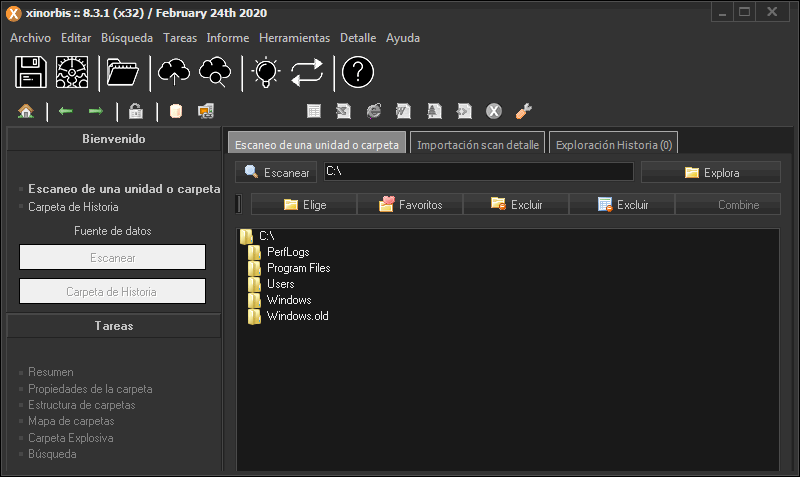Click Mapa de carpetas task link
Image resolution: width=800 pixels, height=477 pixels.
(x=71, y=421)
